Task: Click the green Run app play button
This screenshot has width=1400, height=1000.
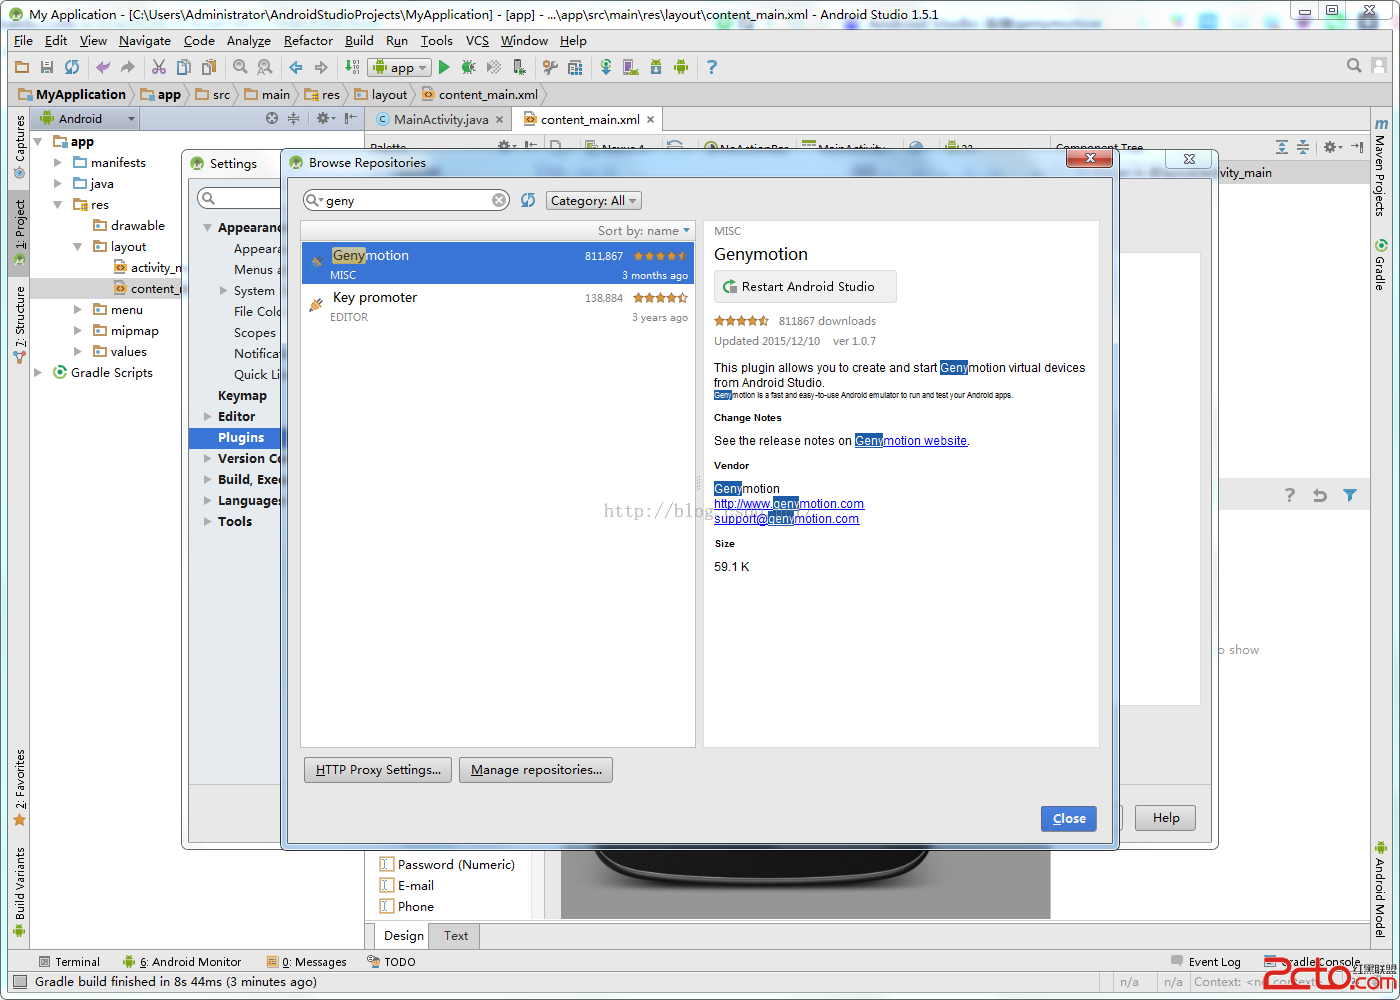Action: point(444,67)
